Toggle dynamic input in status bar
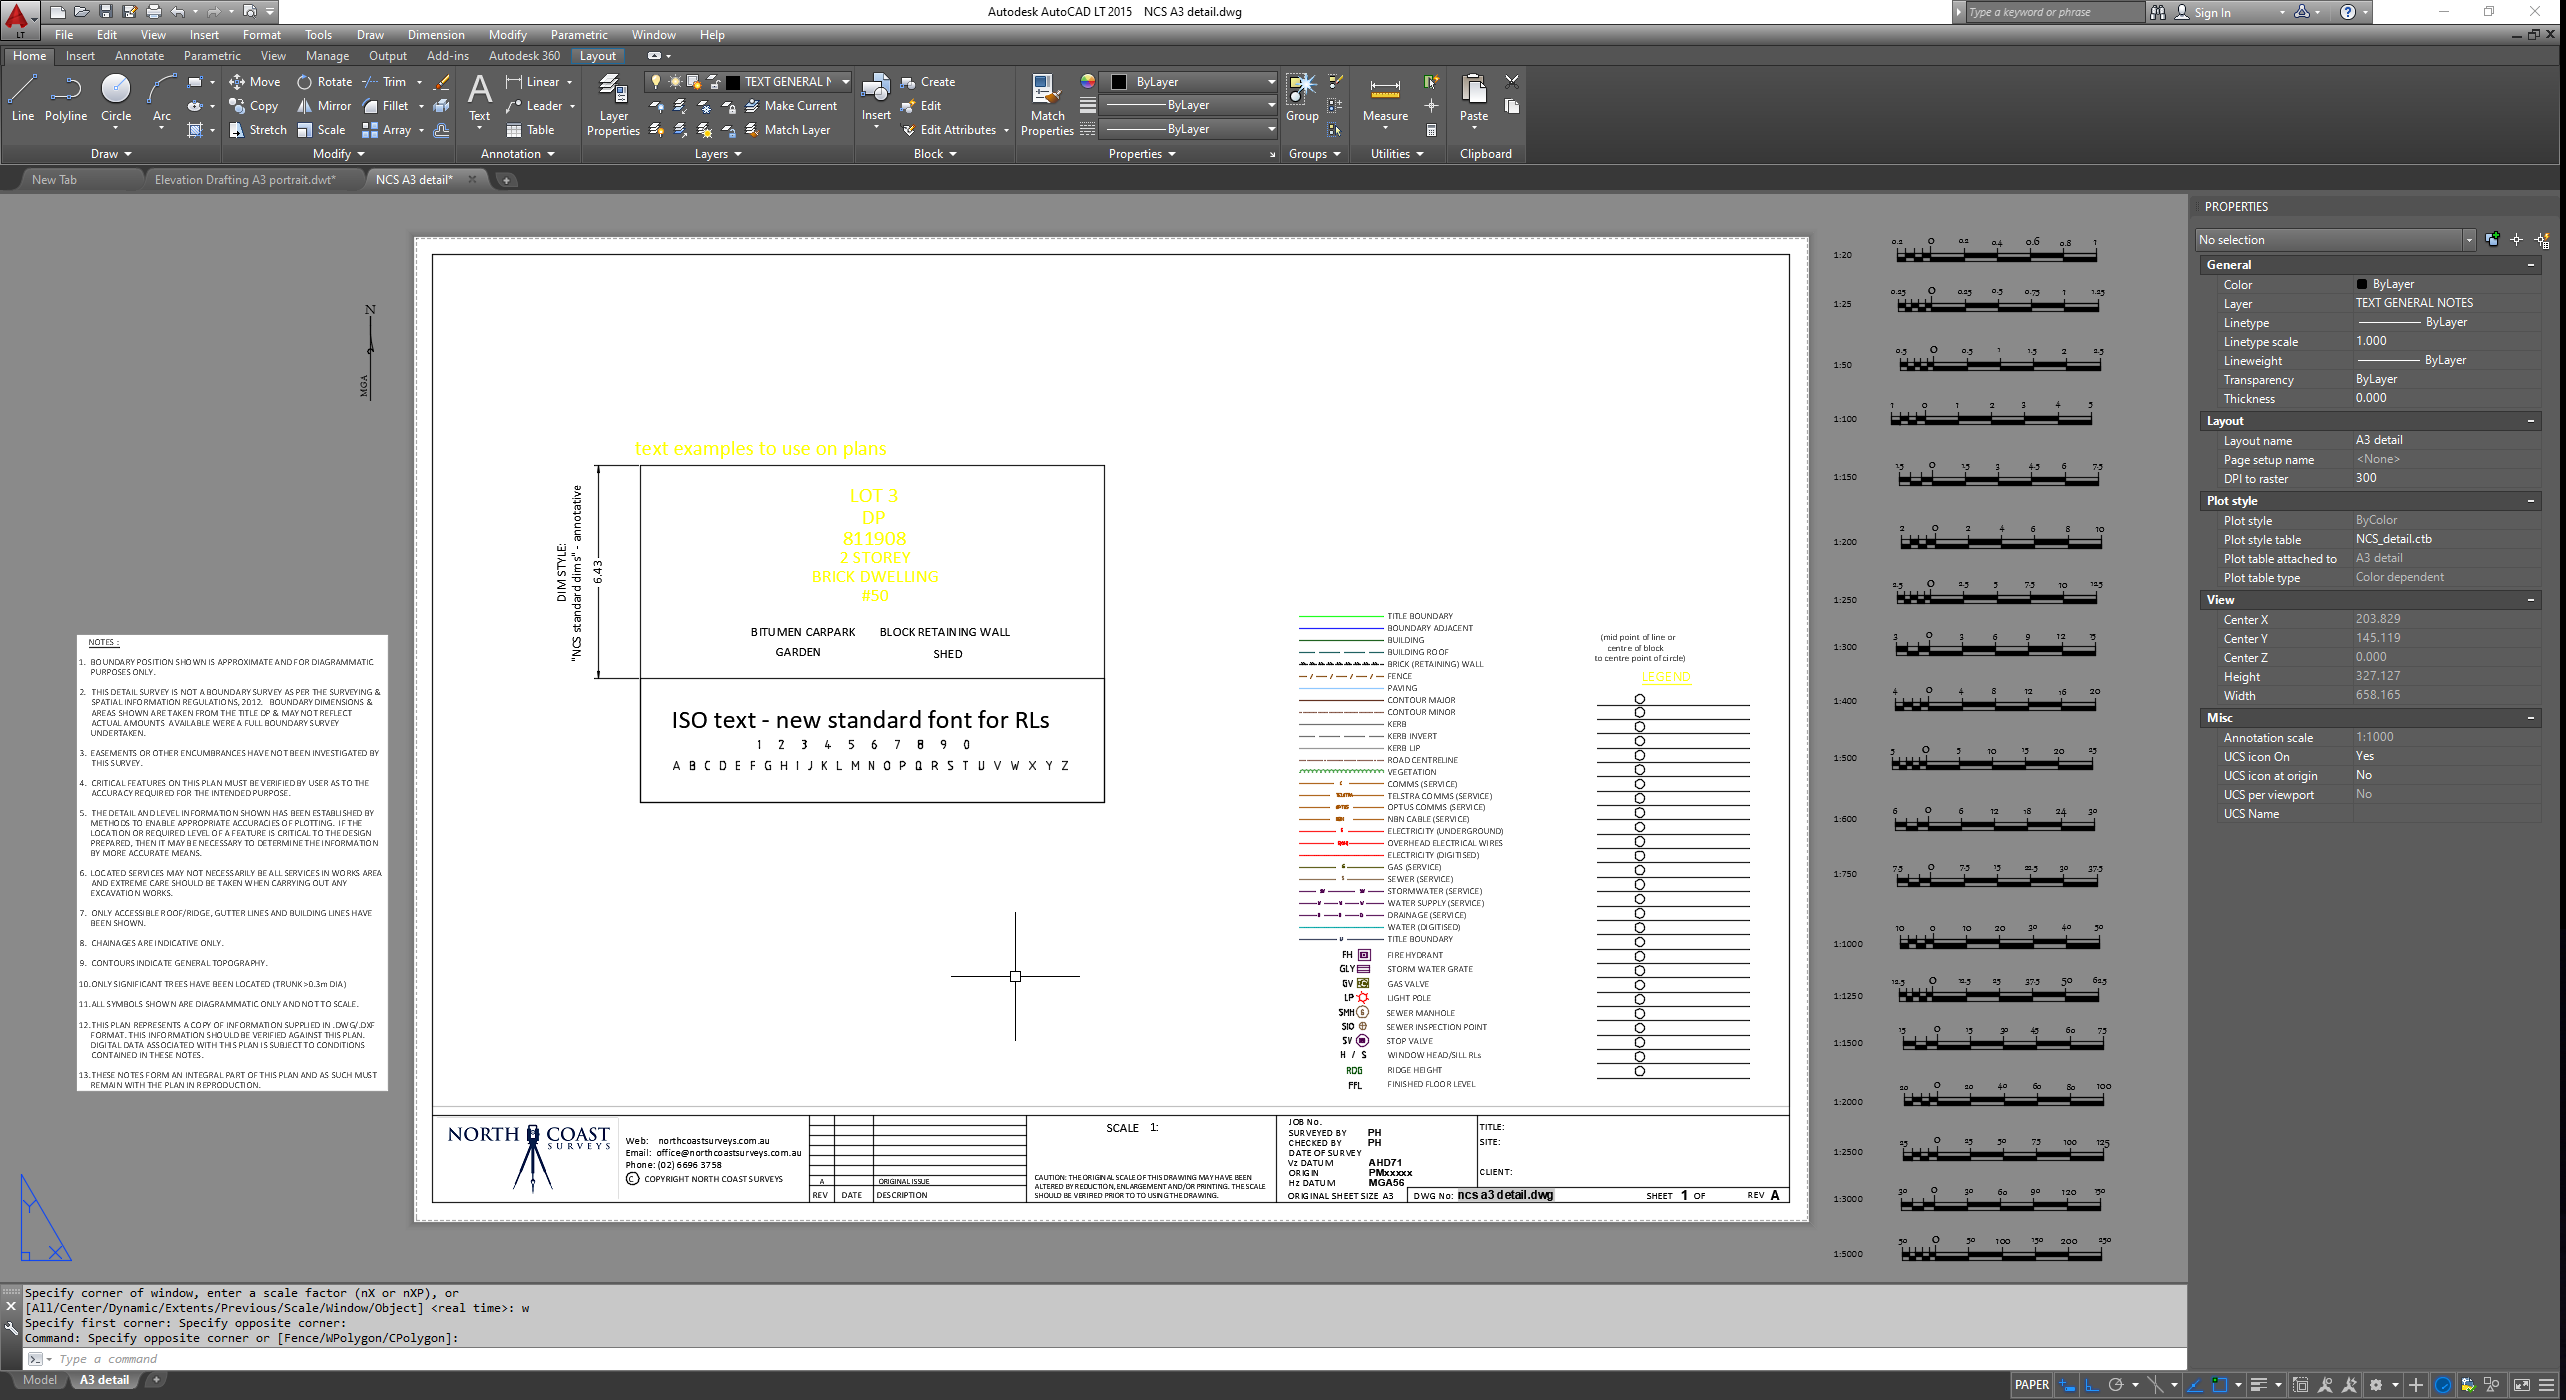 pos(2067,1385)
